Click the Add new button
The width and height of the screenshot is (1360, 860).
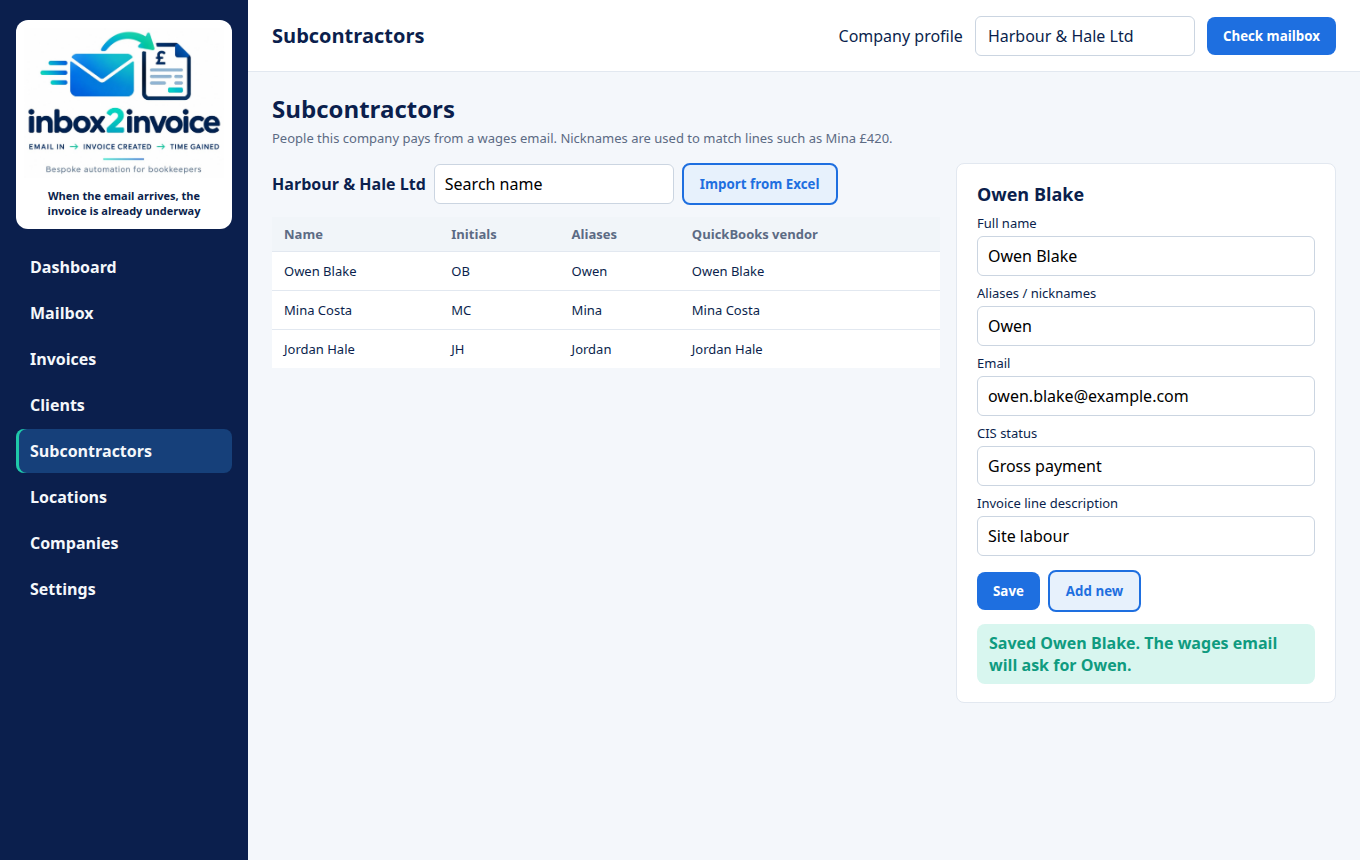[x=1094, y=591]
